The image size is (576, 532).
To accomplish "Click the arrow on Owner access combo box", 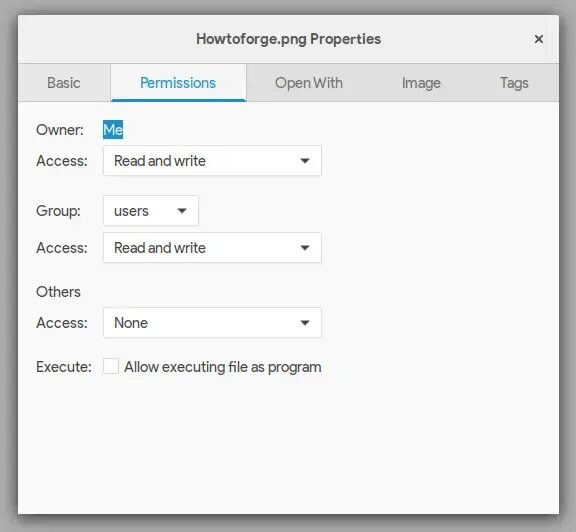I will click(305, 161).
